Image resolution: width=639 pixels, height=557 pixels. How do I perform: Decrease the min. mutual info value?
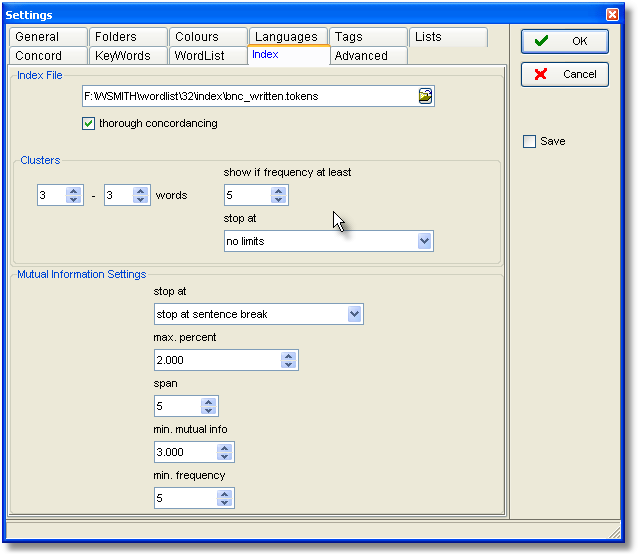[225, 456]
